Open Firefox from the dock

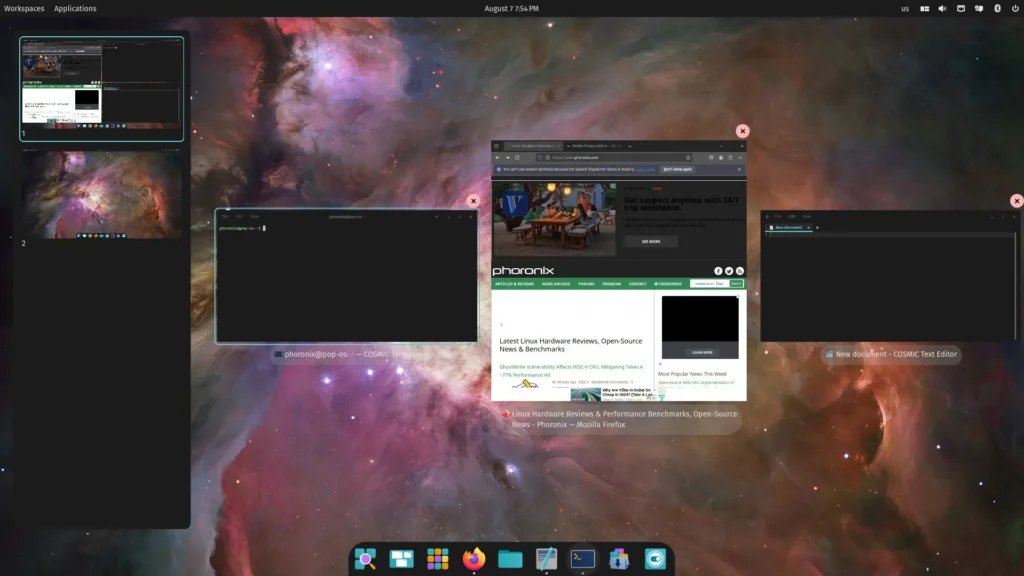(x=473, y=559)
